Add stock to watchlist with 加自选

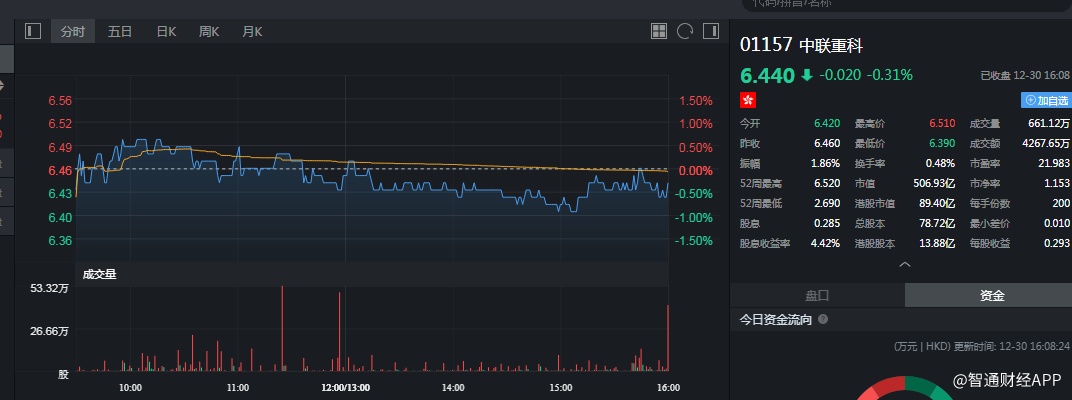pyautogui.click(x=1046, y=100)
